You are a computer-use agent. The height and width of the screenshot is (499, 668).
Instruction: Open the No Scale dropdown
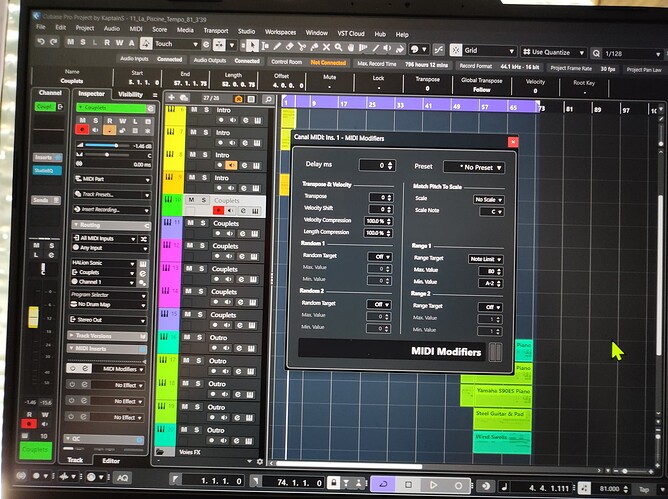coord(488,199)
